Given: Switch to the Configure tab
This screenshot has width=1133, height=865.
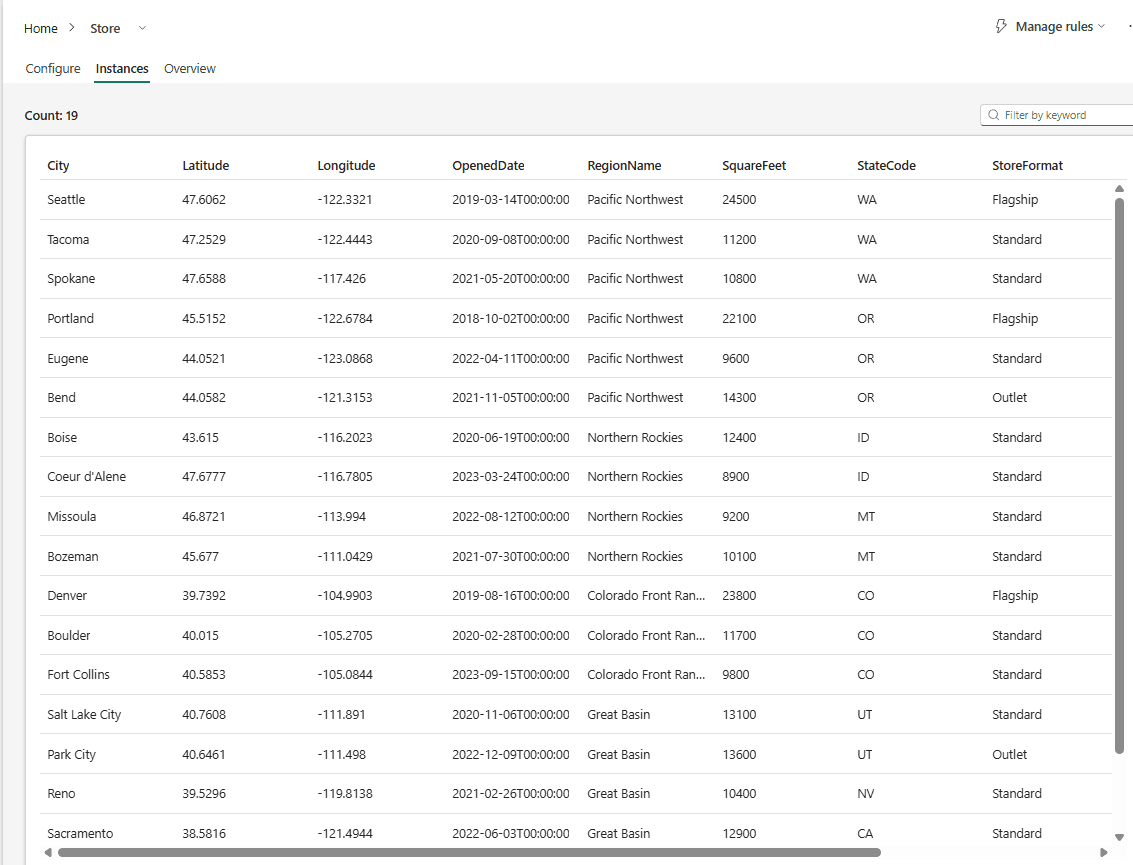Looking at the screenshot, I should click(53, 69).
